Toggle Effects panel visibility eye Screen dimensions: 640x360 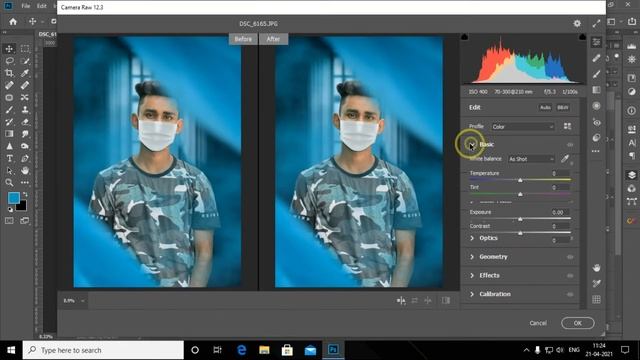(570, 276)
